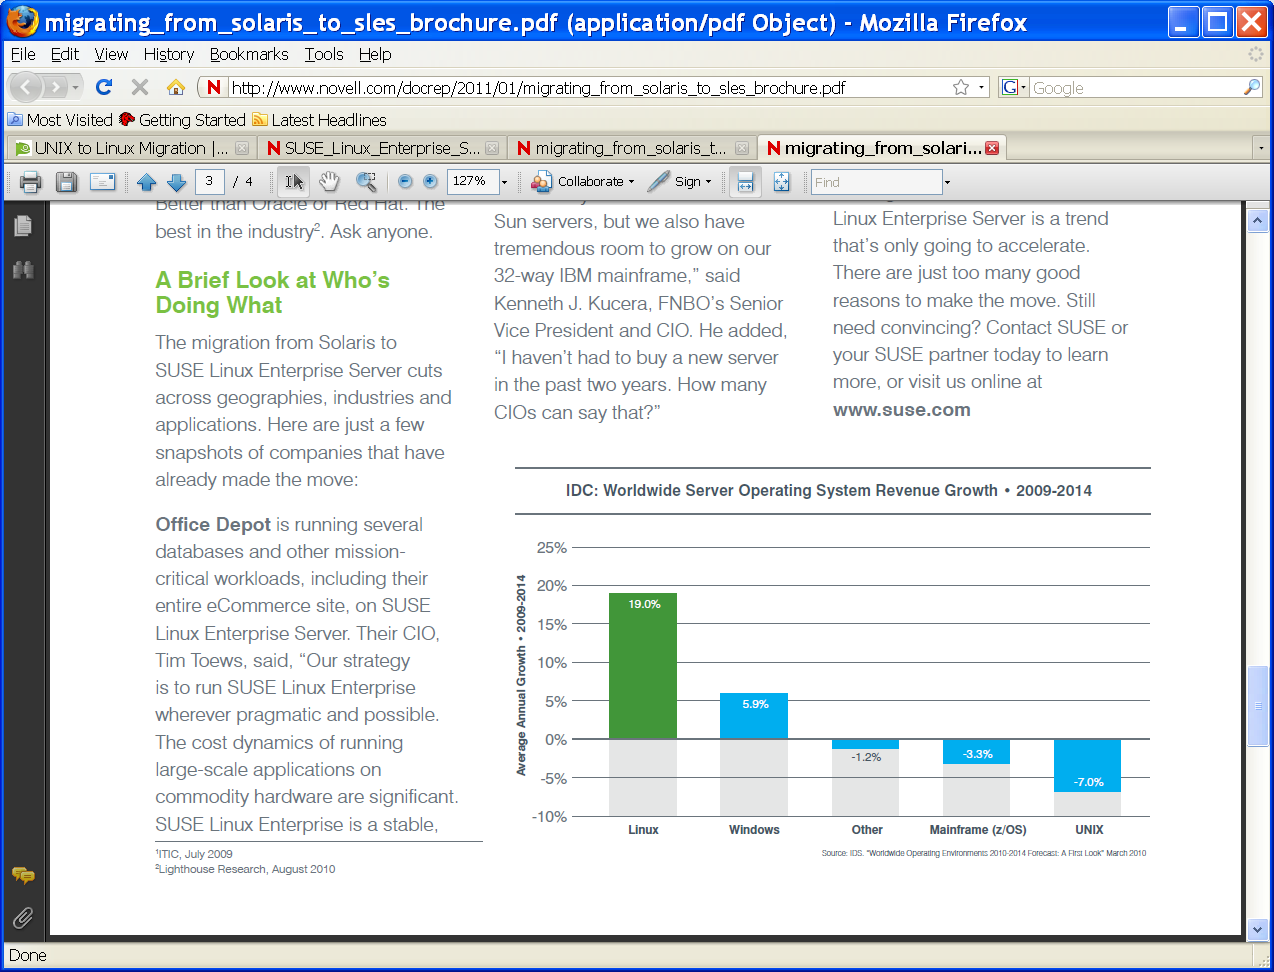
Task: Click the page number field showing 3
Action: [x=209, y=181]
